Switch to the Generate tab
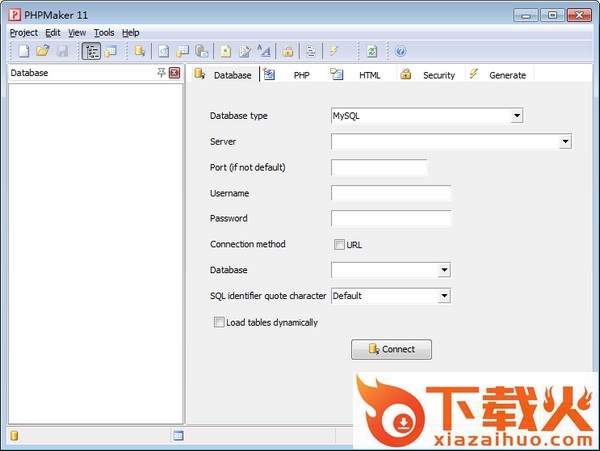600x451 pixels. pyautogui.click(x=499, y=74)
